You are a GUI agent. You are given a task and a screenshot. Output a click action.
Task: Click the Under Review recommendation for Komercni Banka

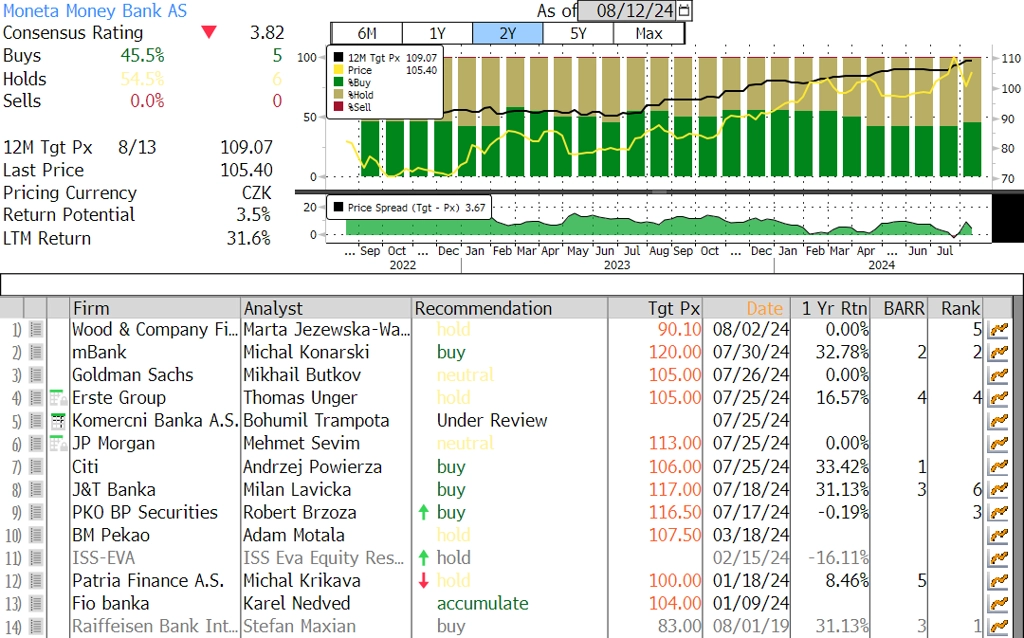pyautogui.click(x=492, y=421)
